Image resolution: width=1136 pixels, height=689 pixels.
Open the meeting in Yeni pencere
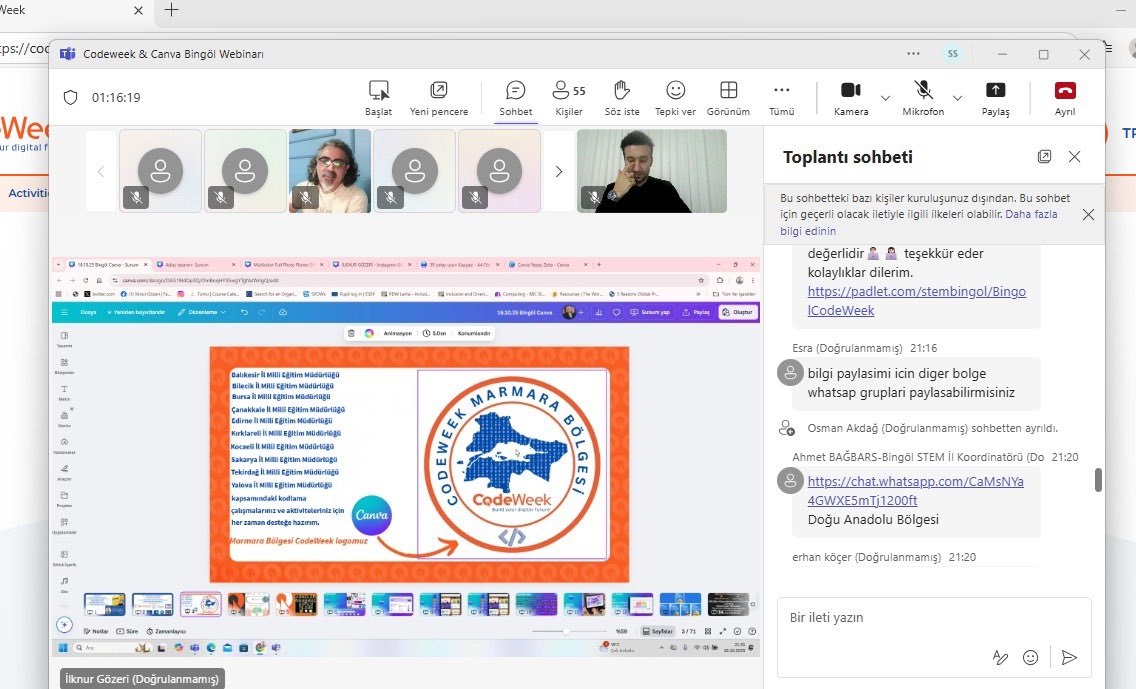tap(439, 98)
